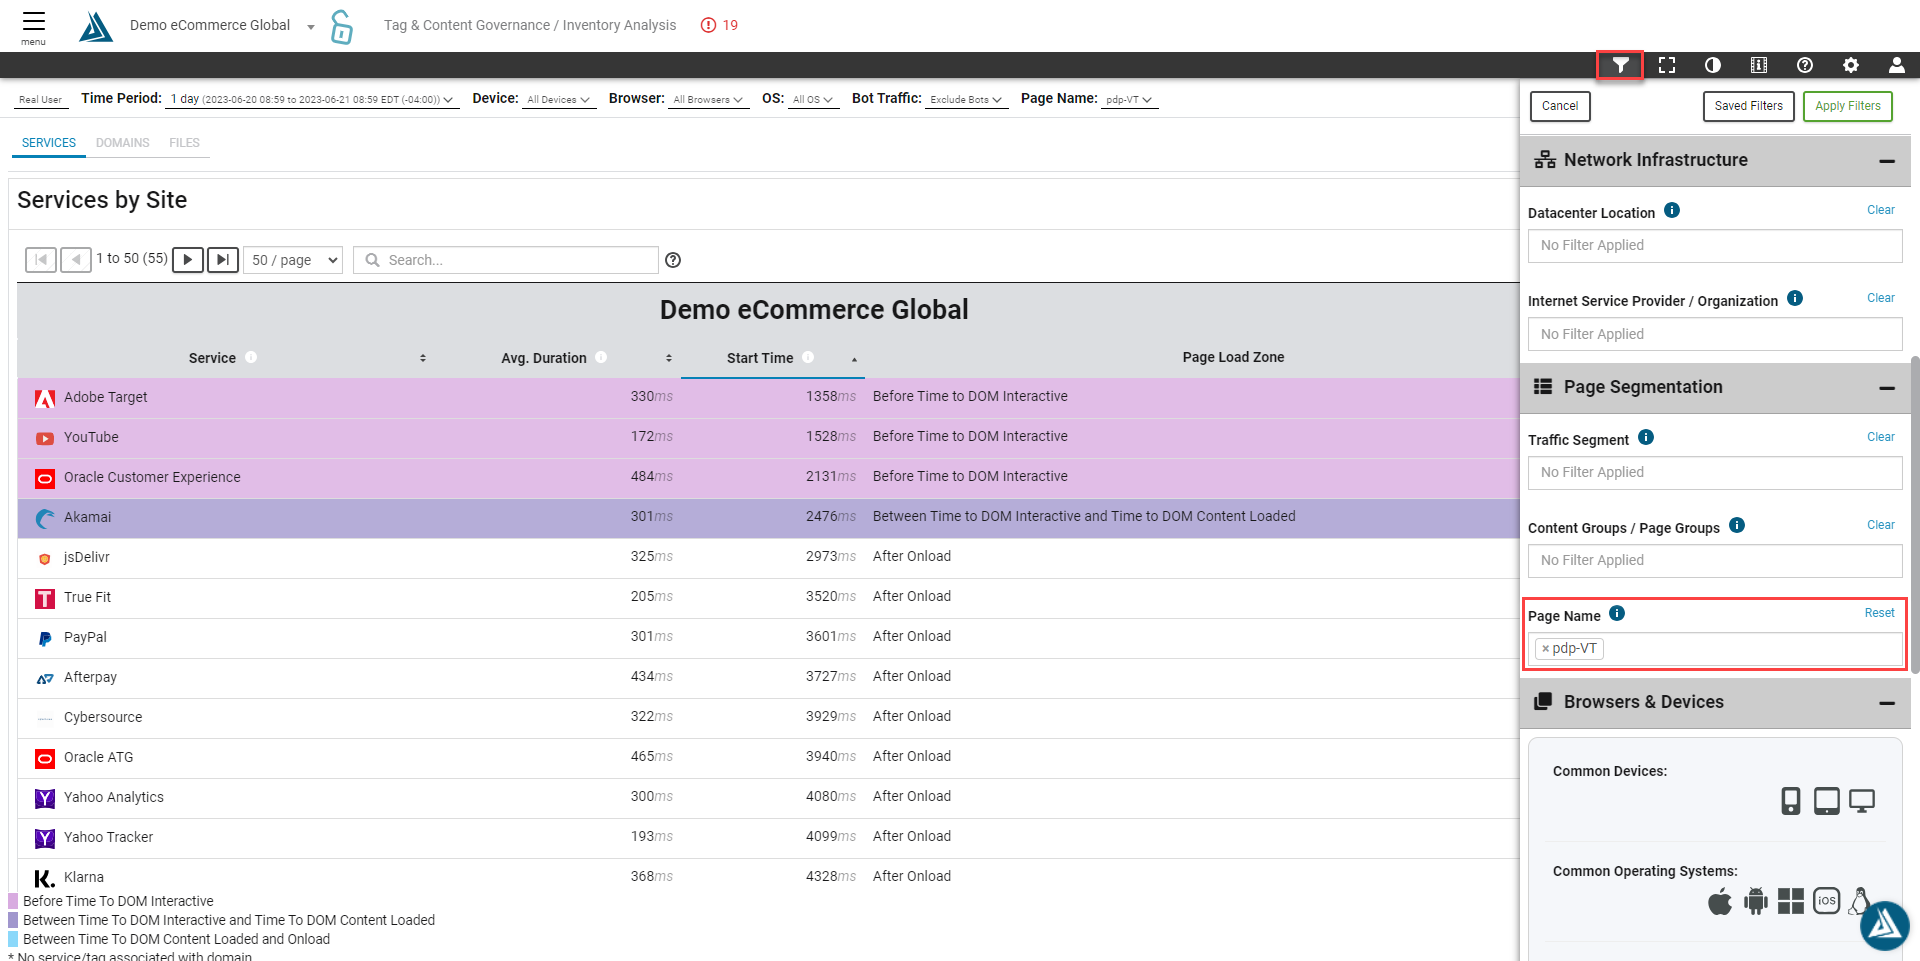
Task: Open the Device filter dropdown
Action: pos(559,99)
